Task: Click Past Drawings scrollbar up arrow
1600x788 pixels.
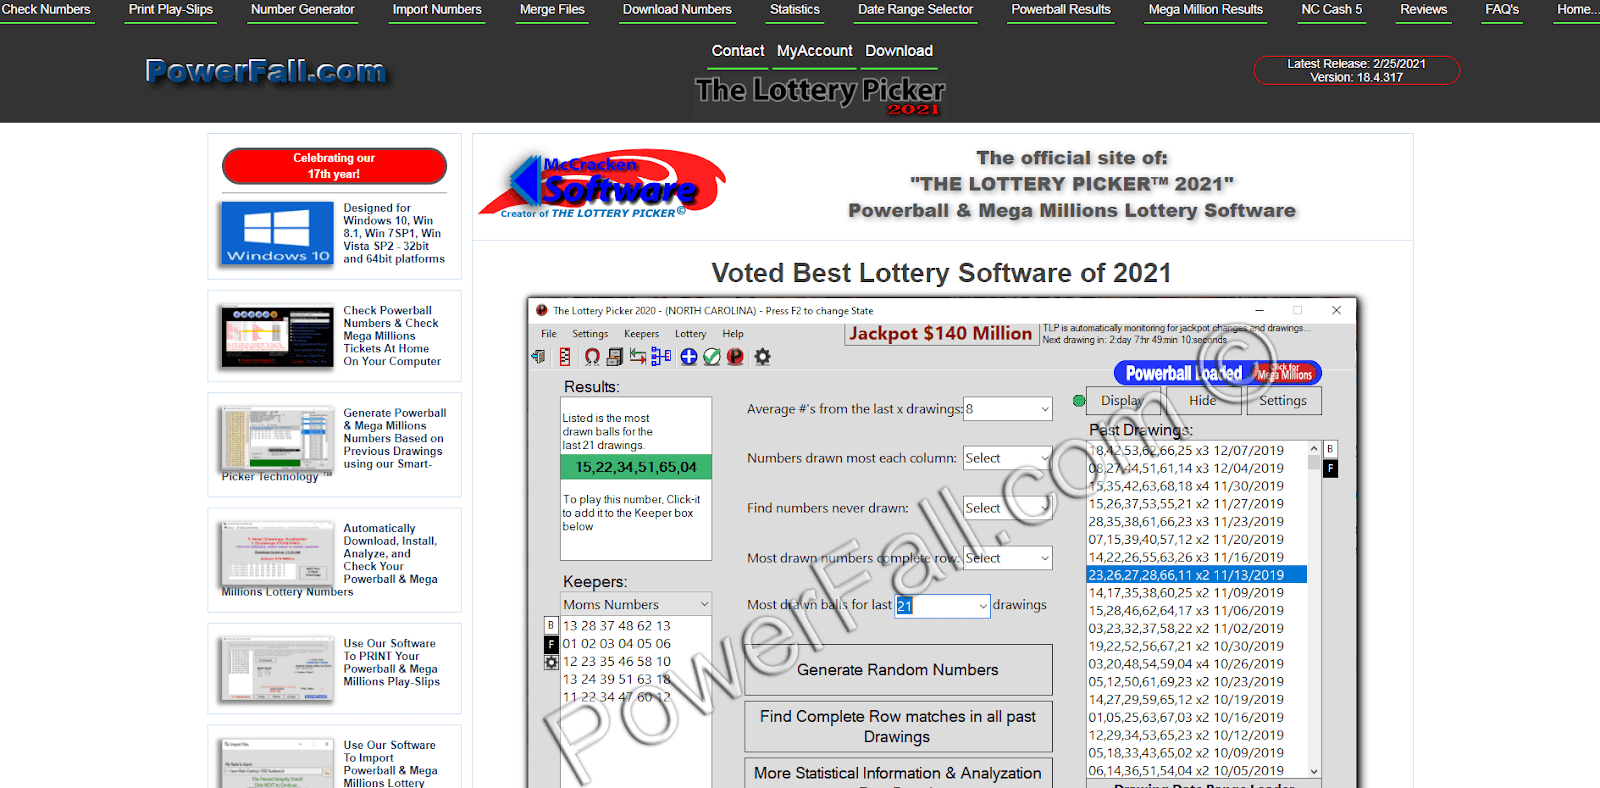Action: (1314, 448)
